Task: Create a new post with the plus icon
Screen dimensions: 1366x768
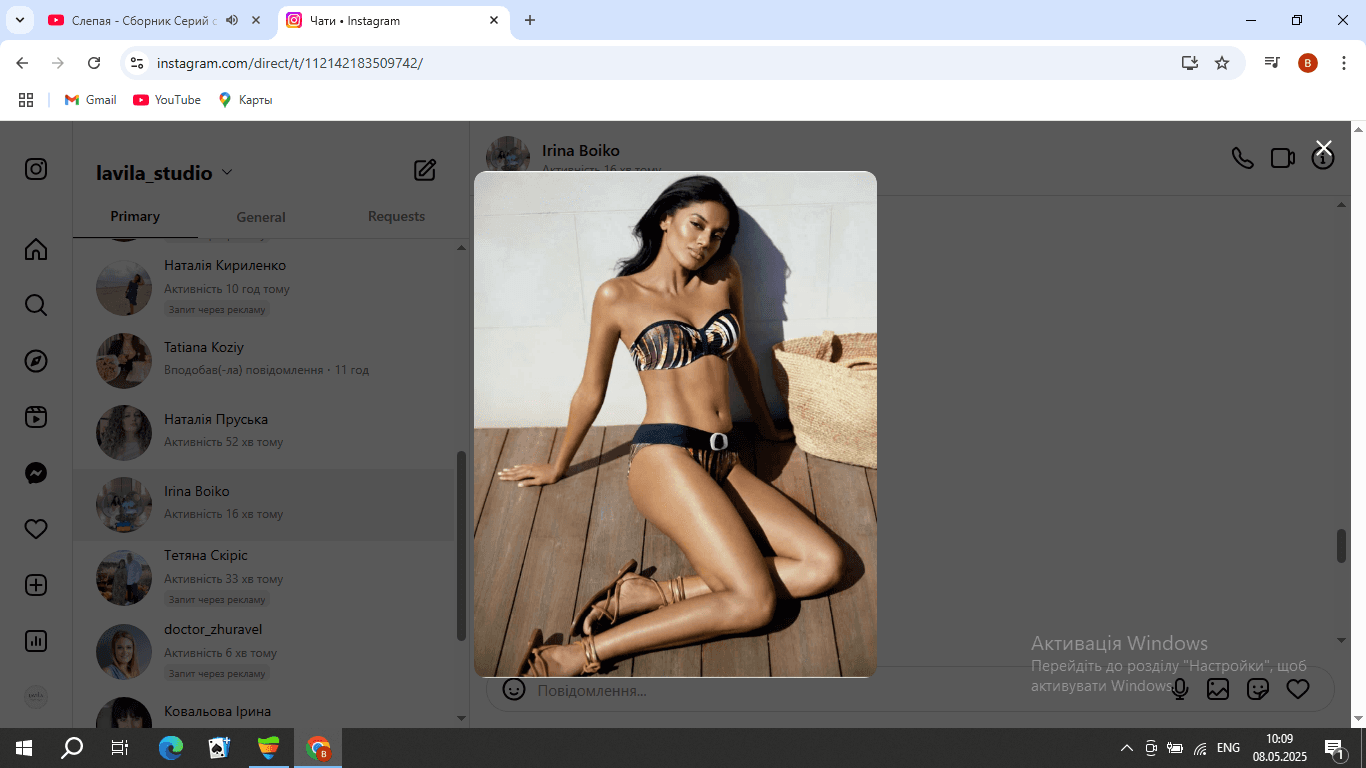Action: pos(36,585)
